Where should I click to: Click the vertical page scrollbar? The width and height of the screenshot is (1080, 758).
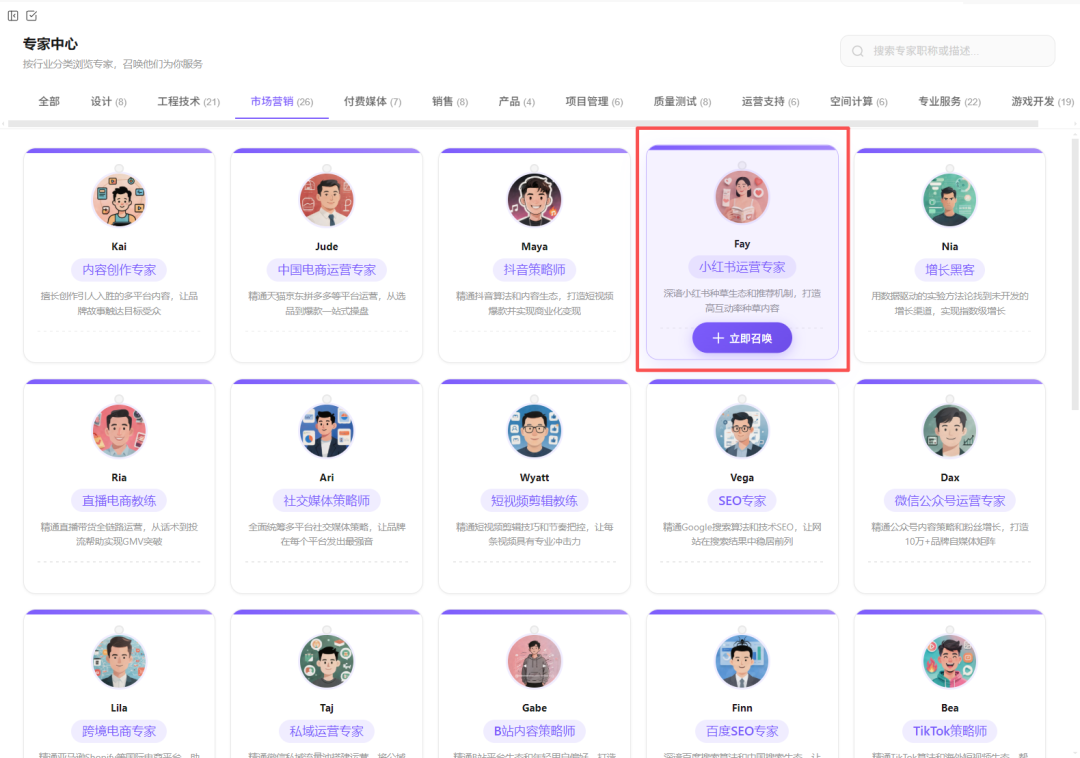click(1075, 270)
